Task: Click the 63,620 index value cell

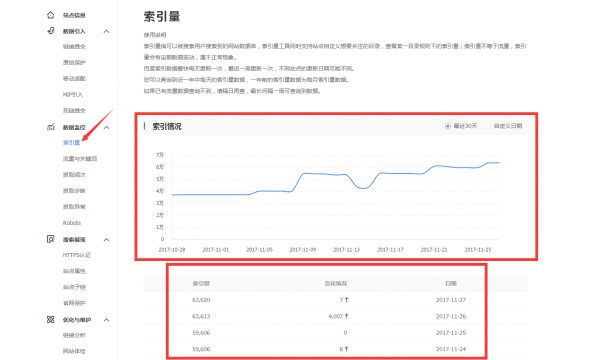Action: pos(201,300)
